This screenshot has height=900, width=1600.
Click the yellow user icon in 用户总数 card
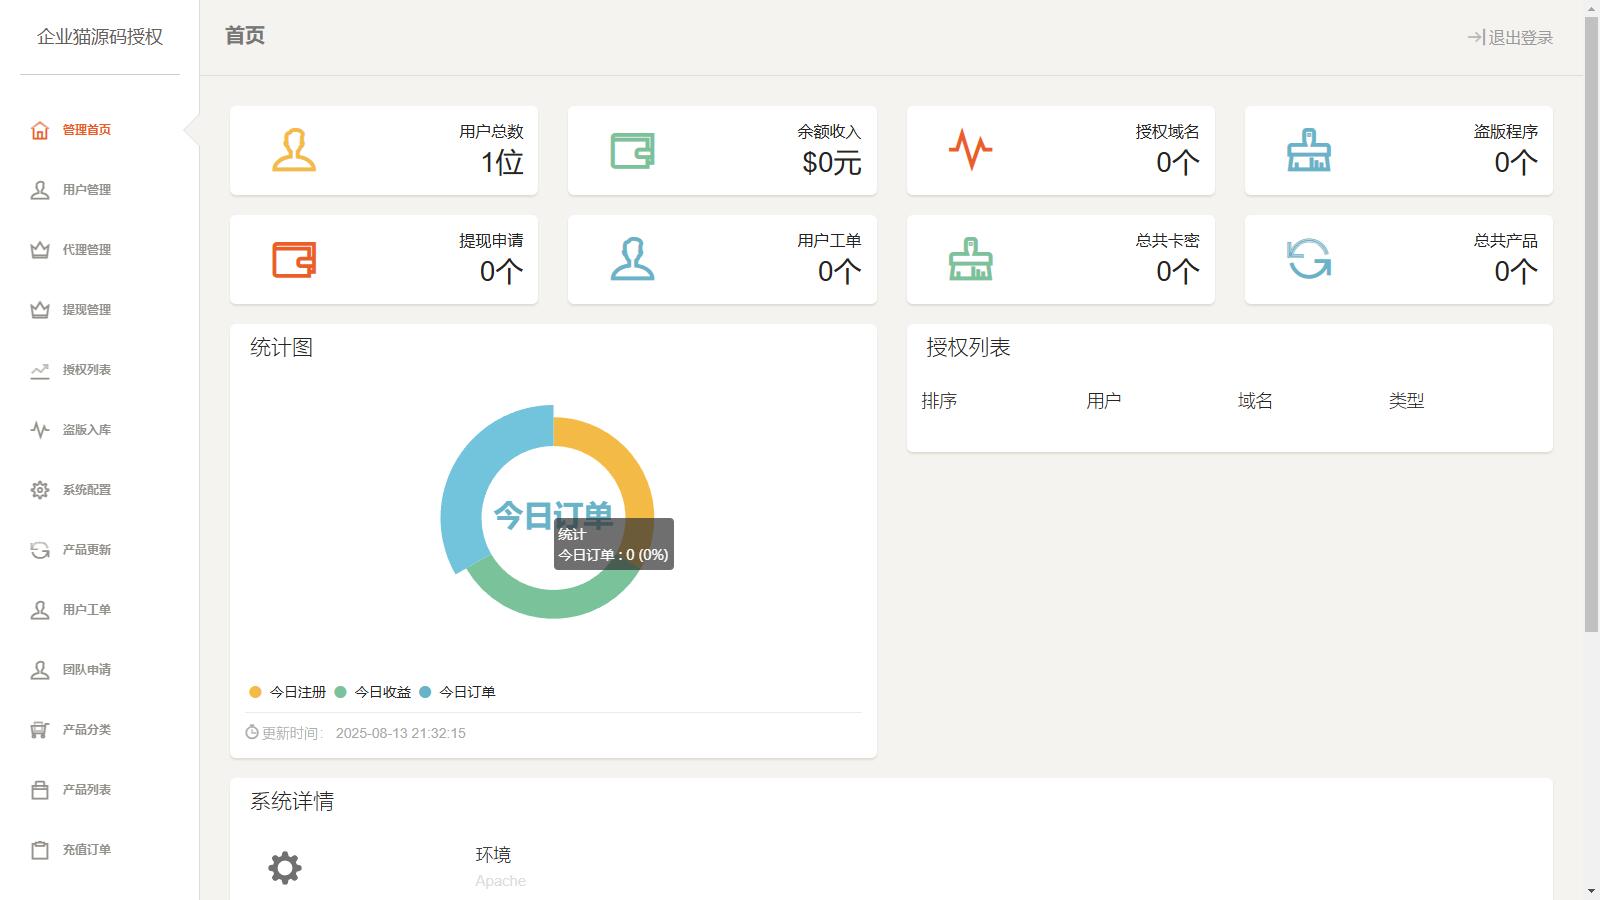pos(294,150)
